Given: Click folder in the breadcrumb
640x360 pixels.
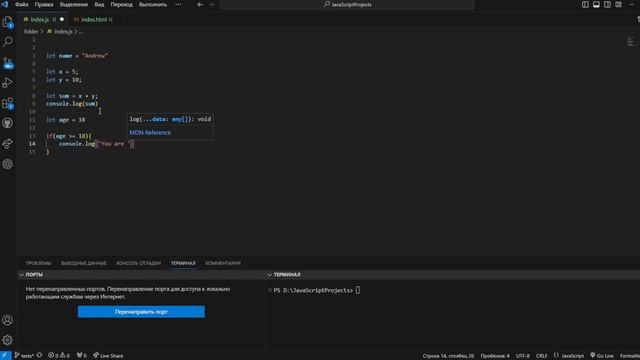Looking at the screenshot, I should (31, 31).
